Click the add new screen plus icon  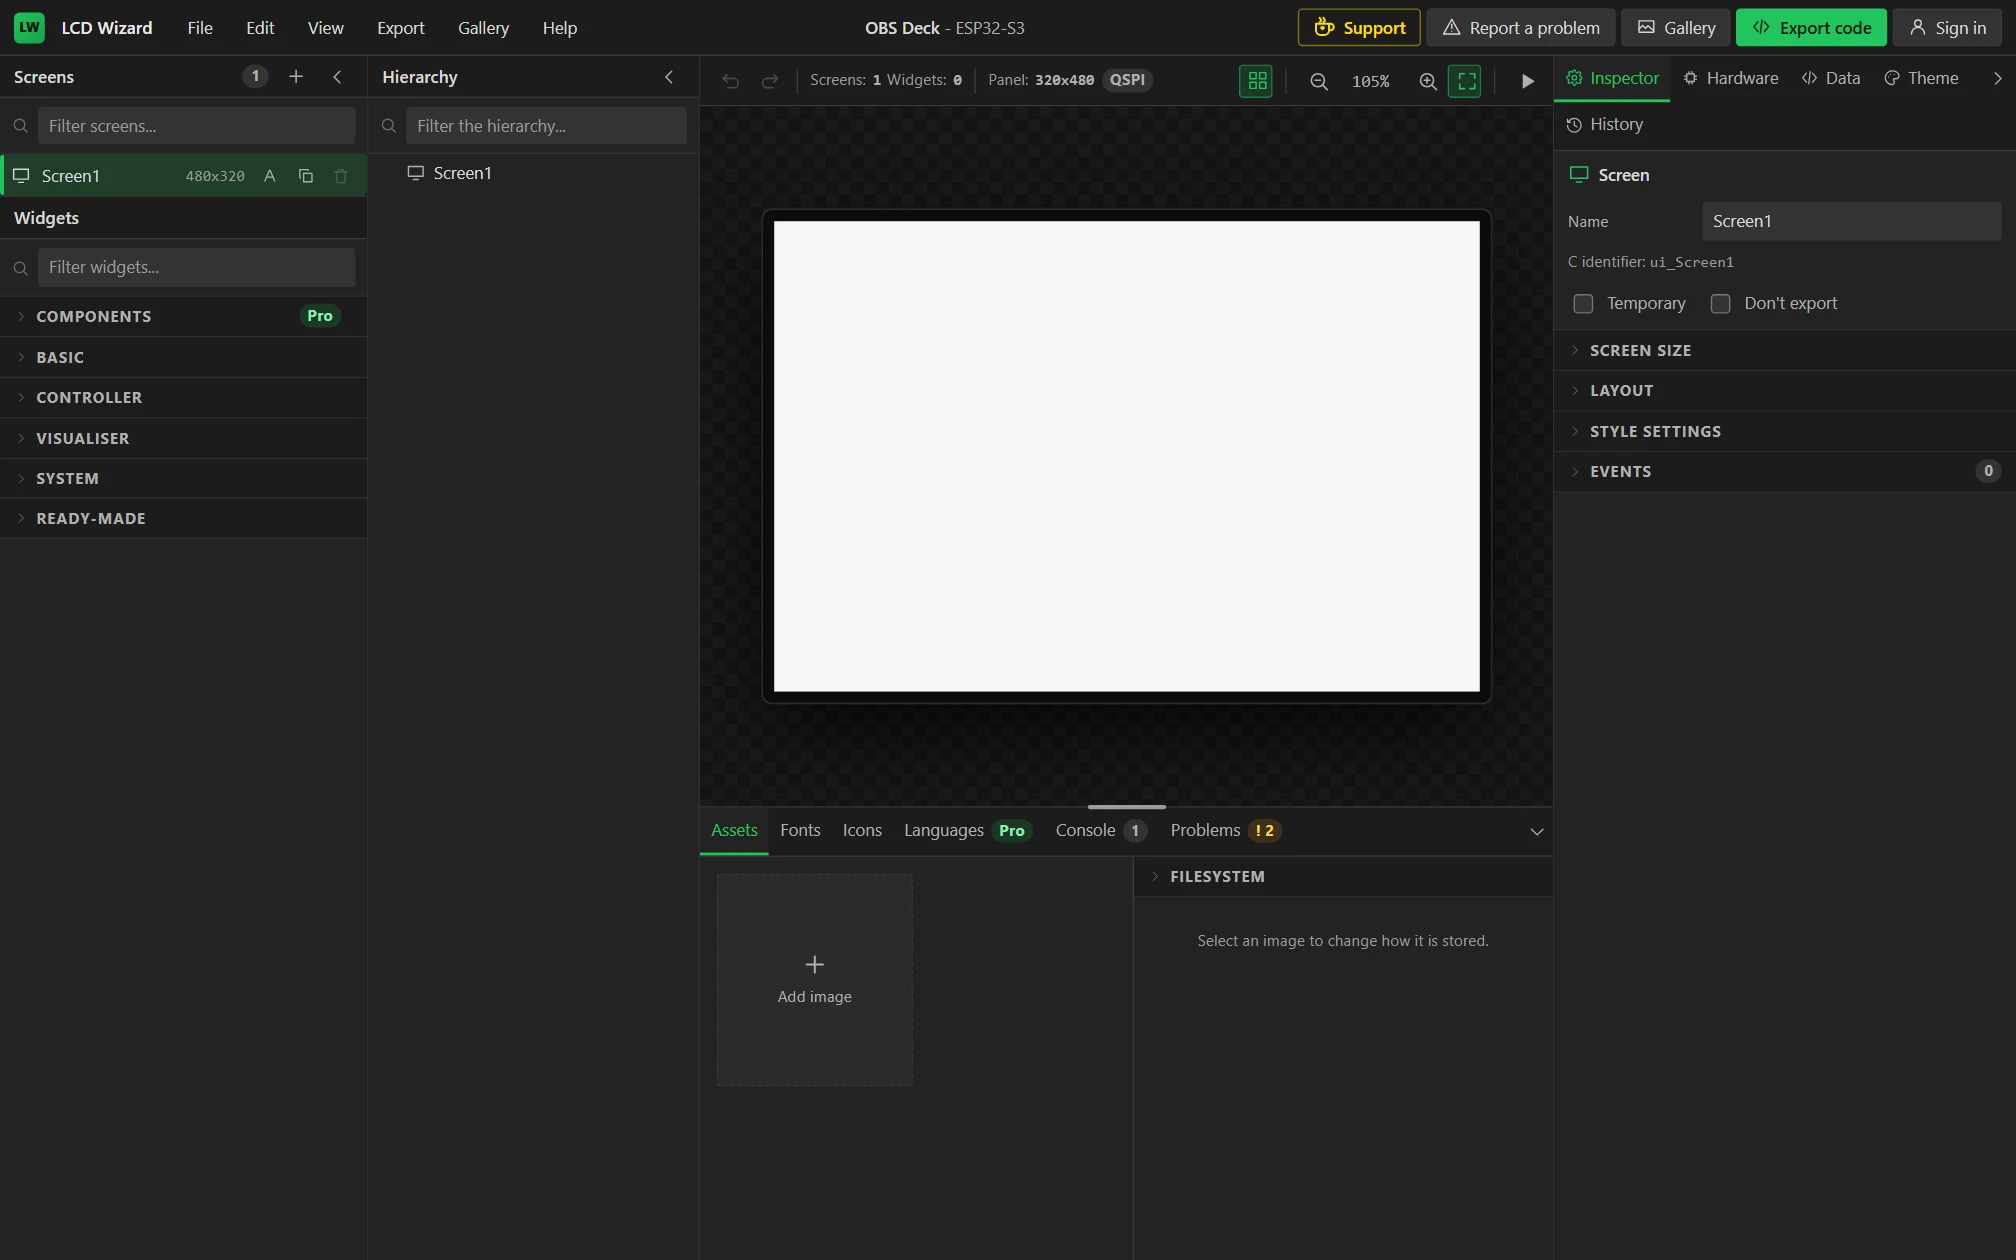295,77
